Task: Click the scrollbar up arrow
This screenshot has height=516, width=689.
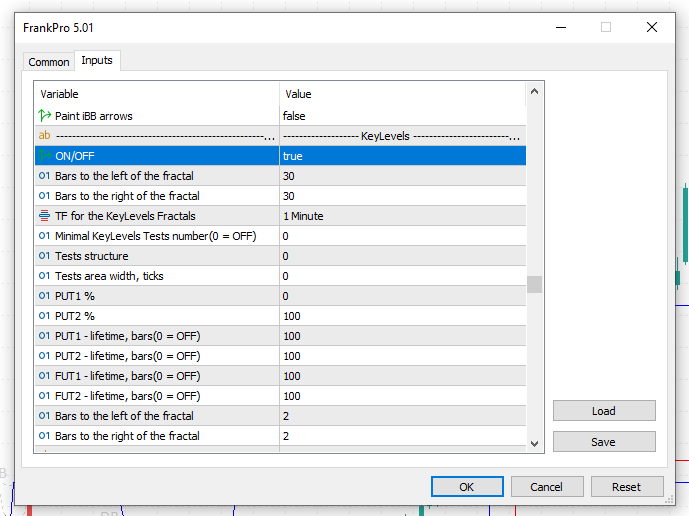Action: (534, 93)
